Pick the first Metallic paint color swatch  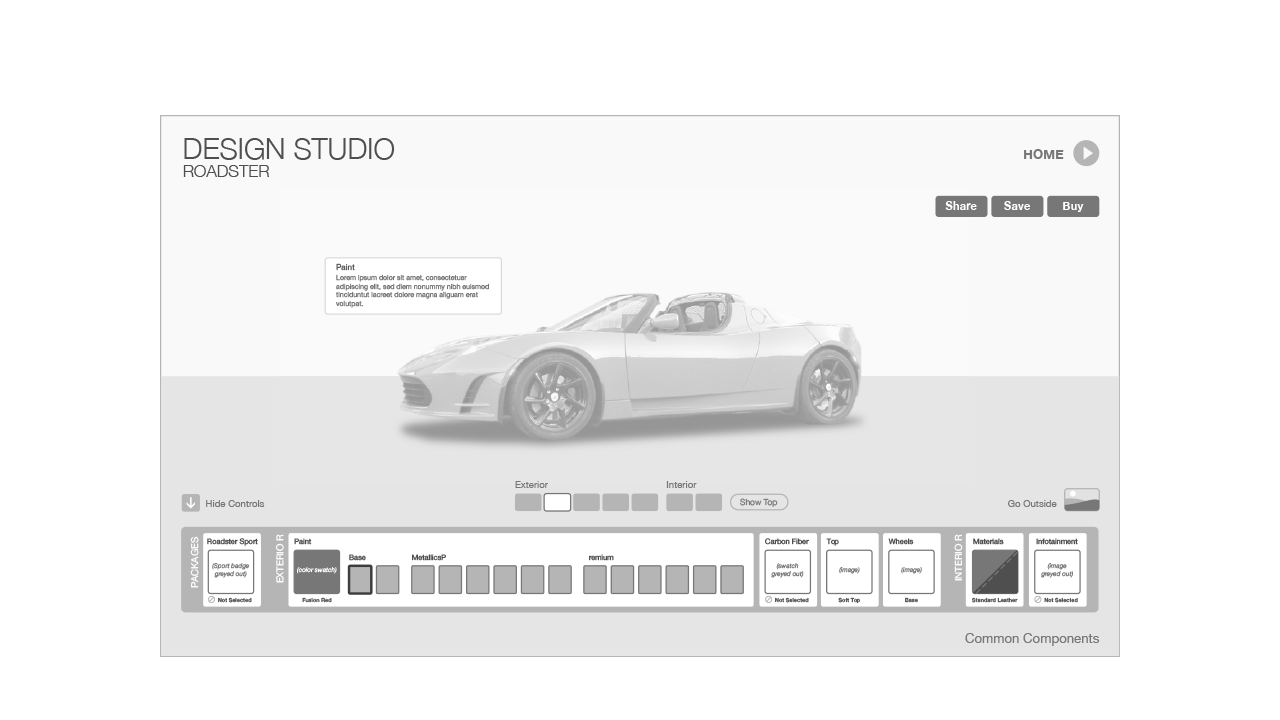423,579
